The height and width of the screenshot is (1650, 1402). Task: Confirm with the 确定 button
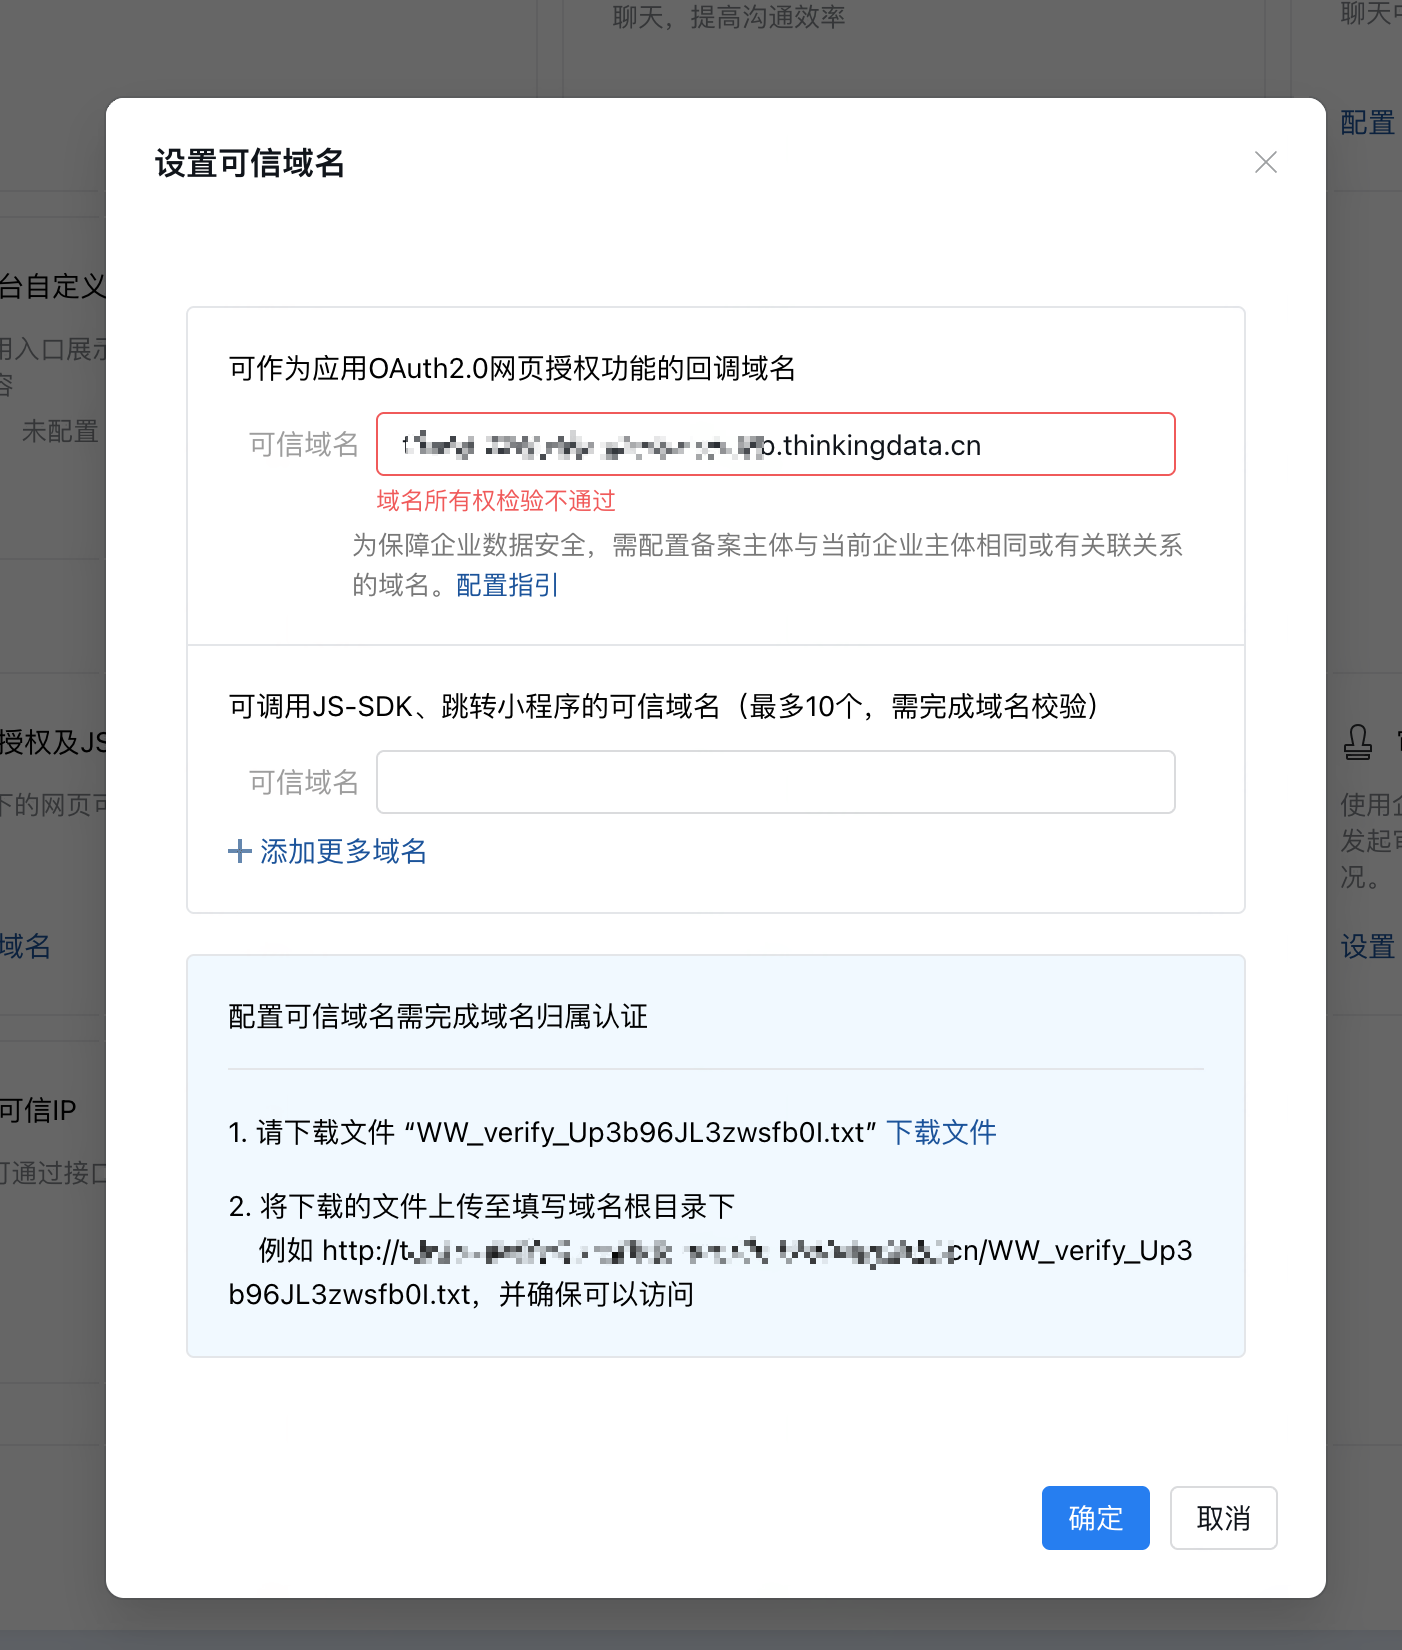(1095, 1518)
